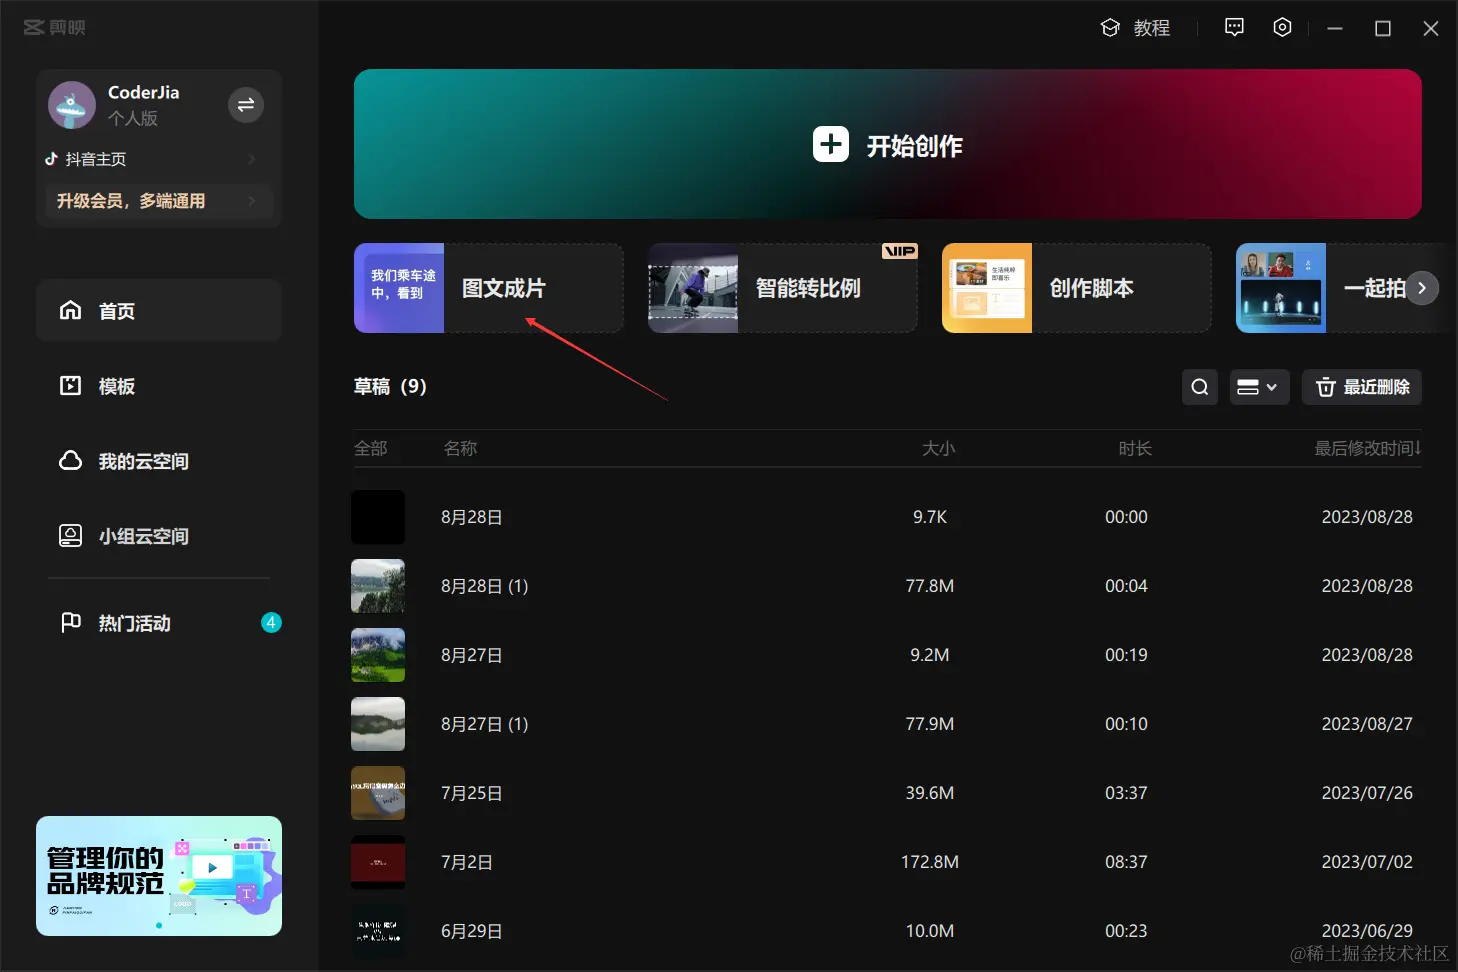Open the 教程 tutorial link
Screen dimensions: 1458x972
(x=1135, y=28)
